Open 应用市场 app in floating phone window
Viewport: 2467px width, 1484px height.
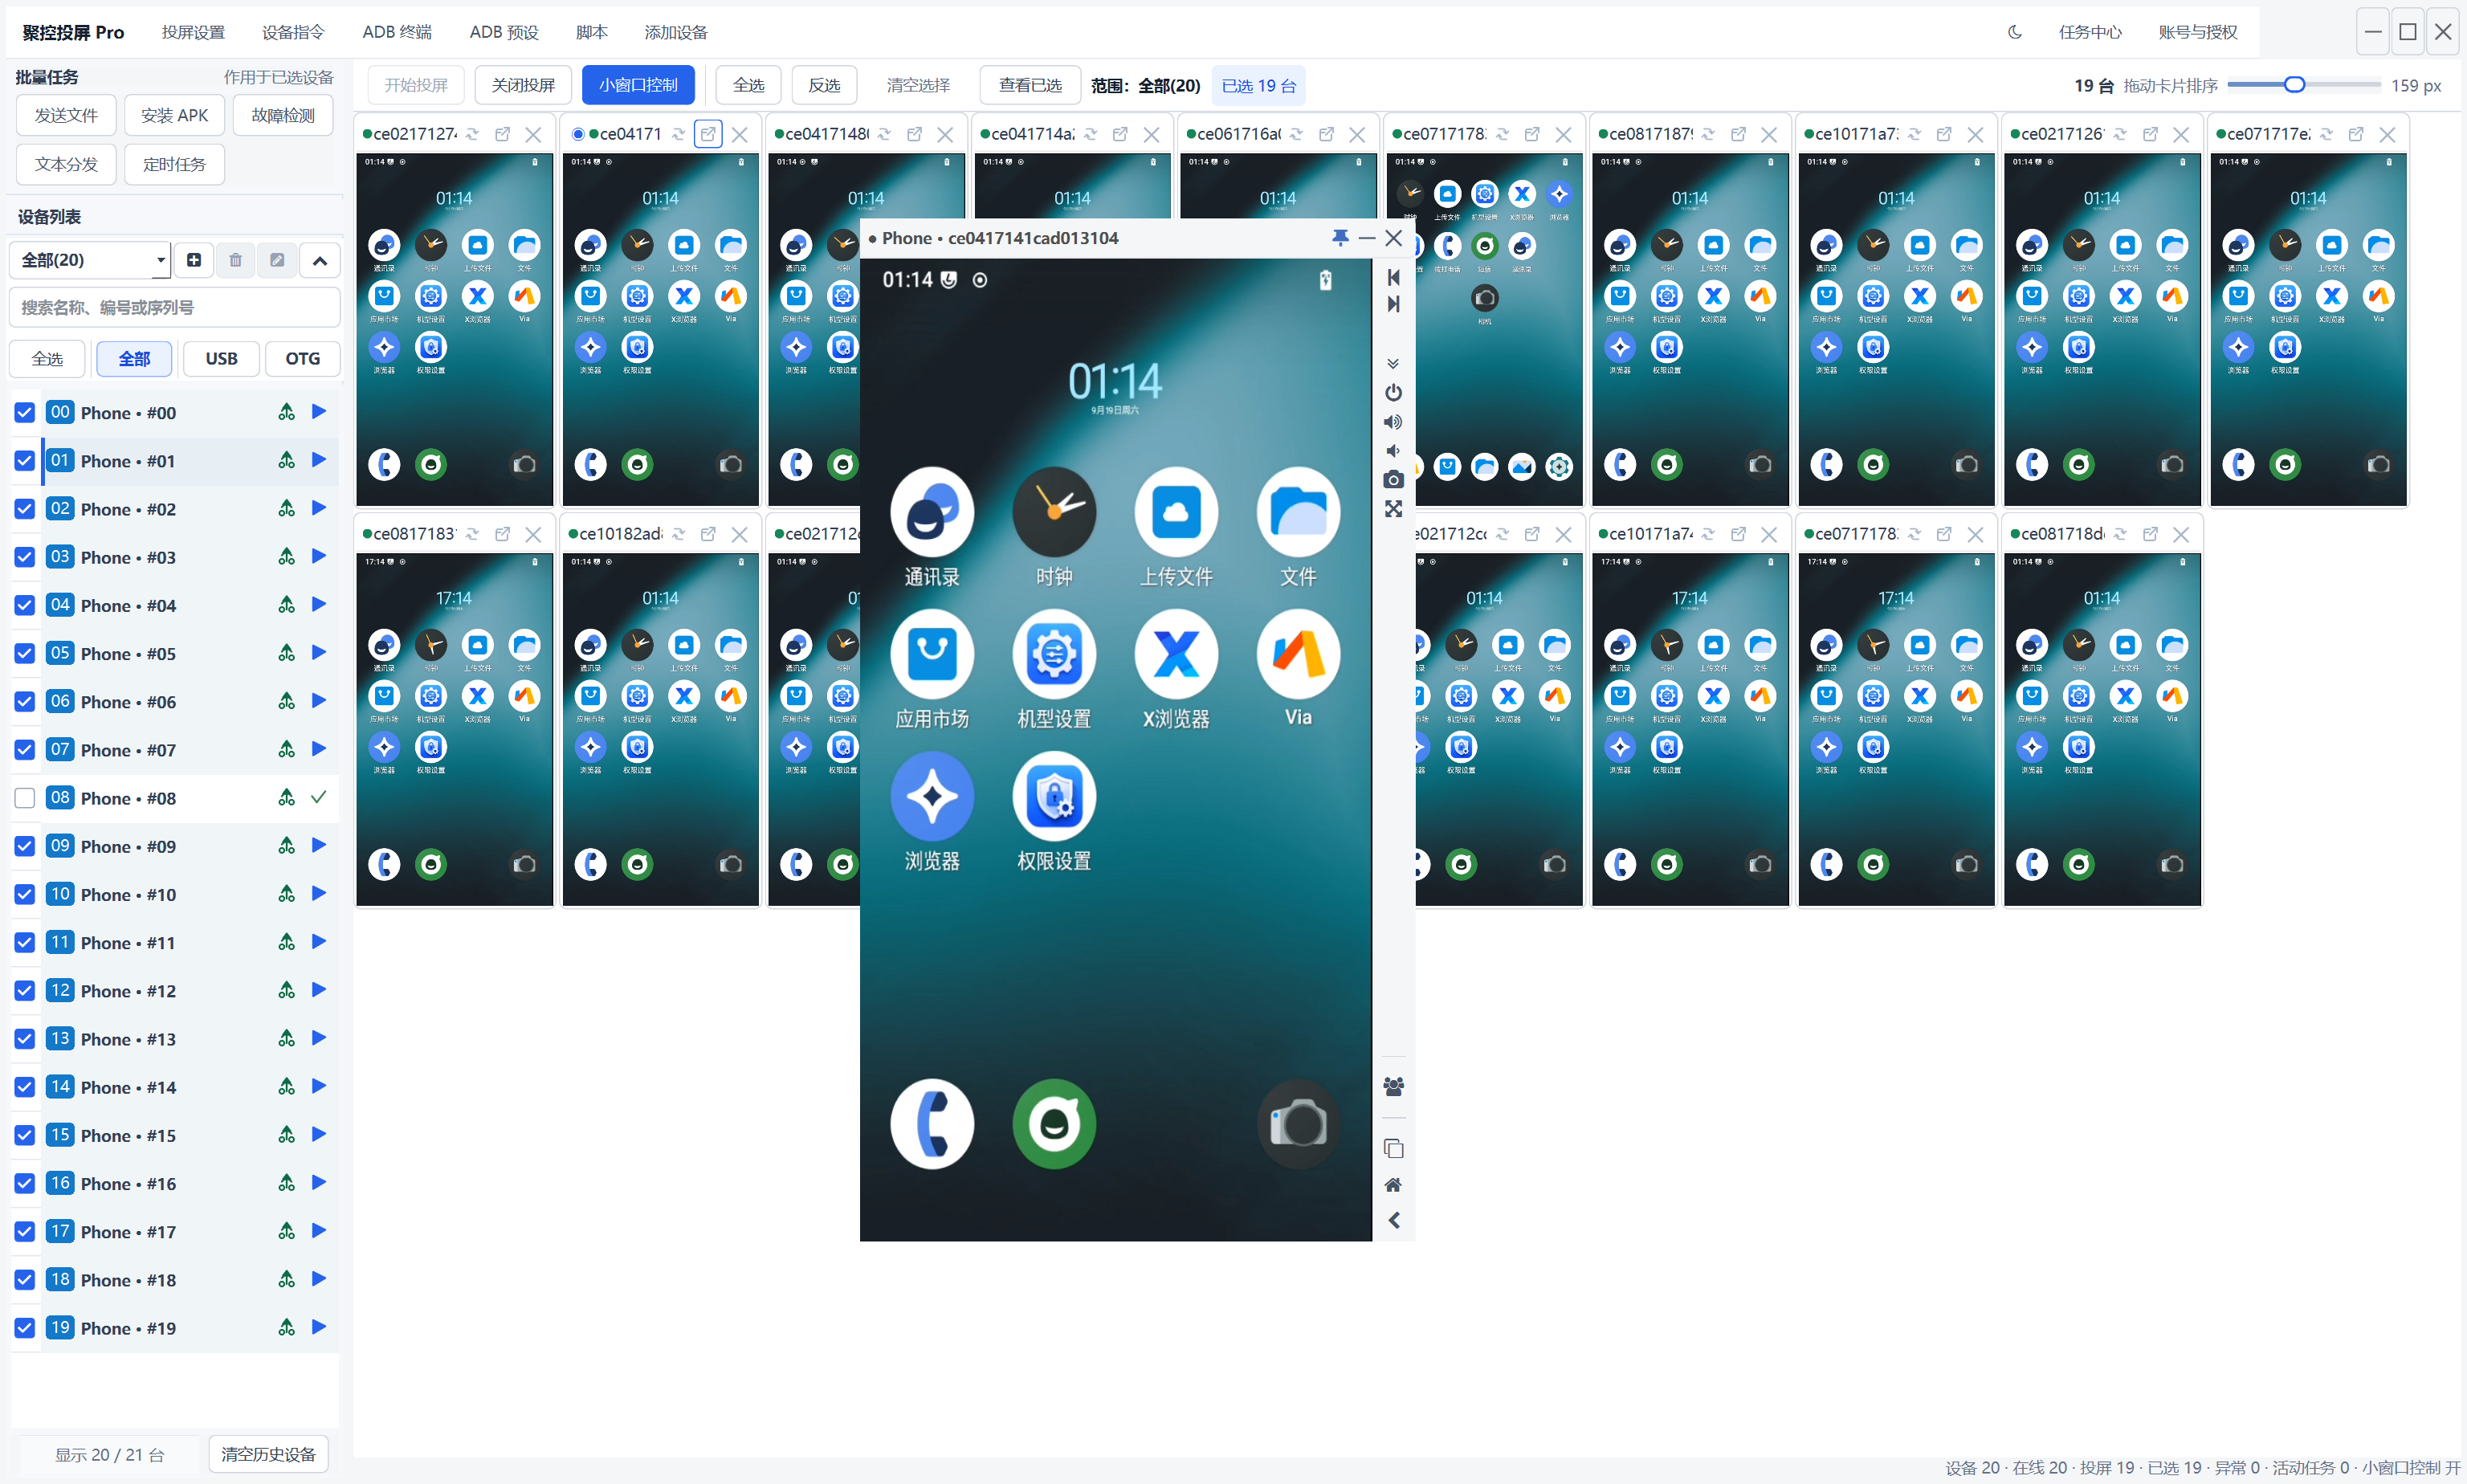tap(932, 669)
